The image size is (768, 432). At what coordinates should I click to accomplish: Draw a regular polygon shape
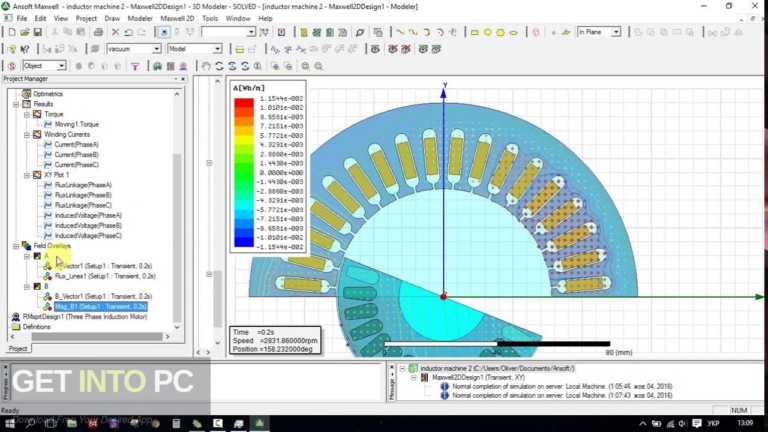pyautogui.click(x=500, y=32)
